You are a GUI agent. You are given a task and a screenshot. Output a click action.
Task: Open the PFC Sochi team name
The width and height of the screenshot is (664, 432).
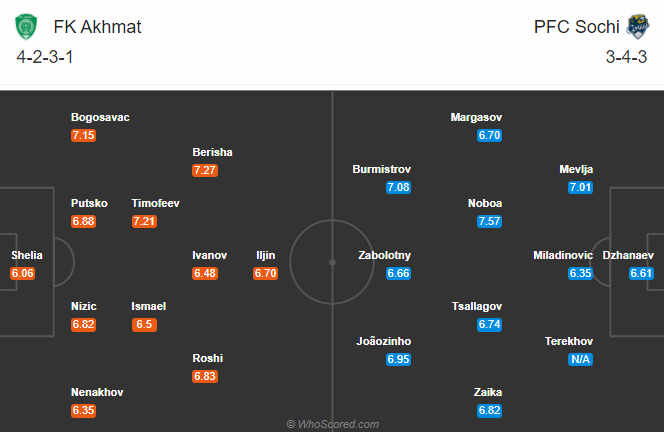click(577, 27)
